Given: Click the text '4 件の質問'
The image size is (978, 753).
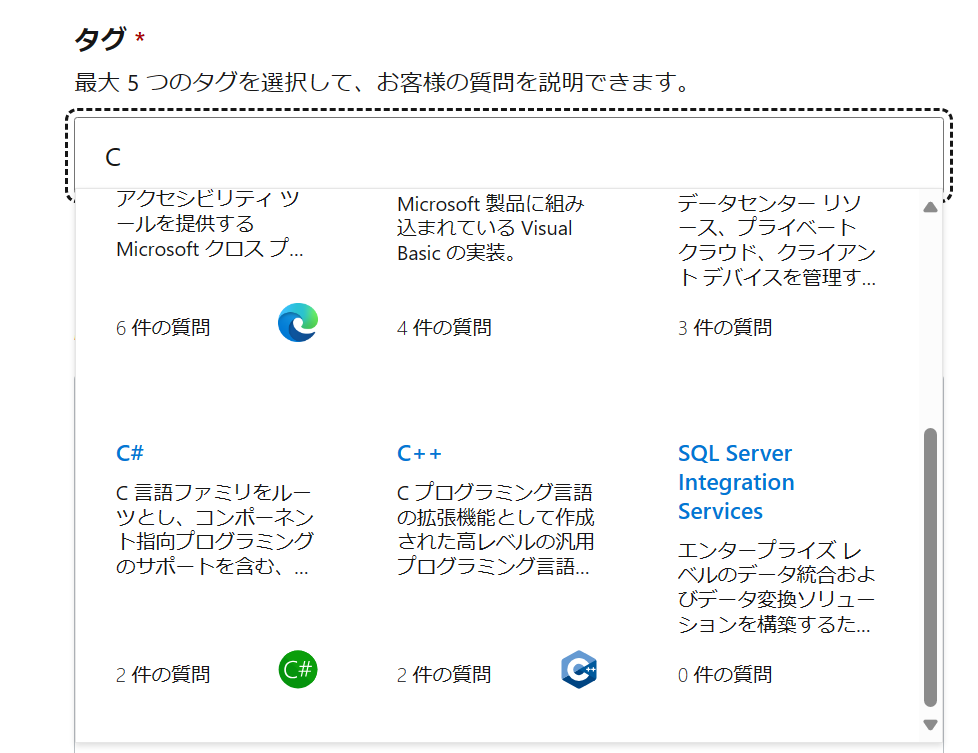Looking at the screenshot, I should (x=444, y=328).
